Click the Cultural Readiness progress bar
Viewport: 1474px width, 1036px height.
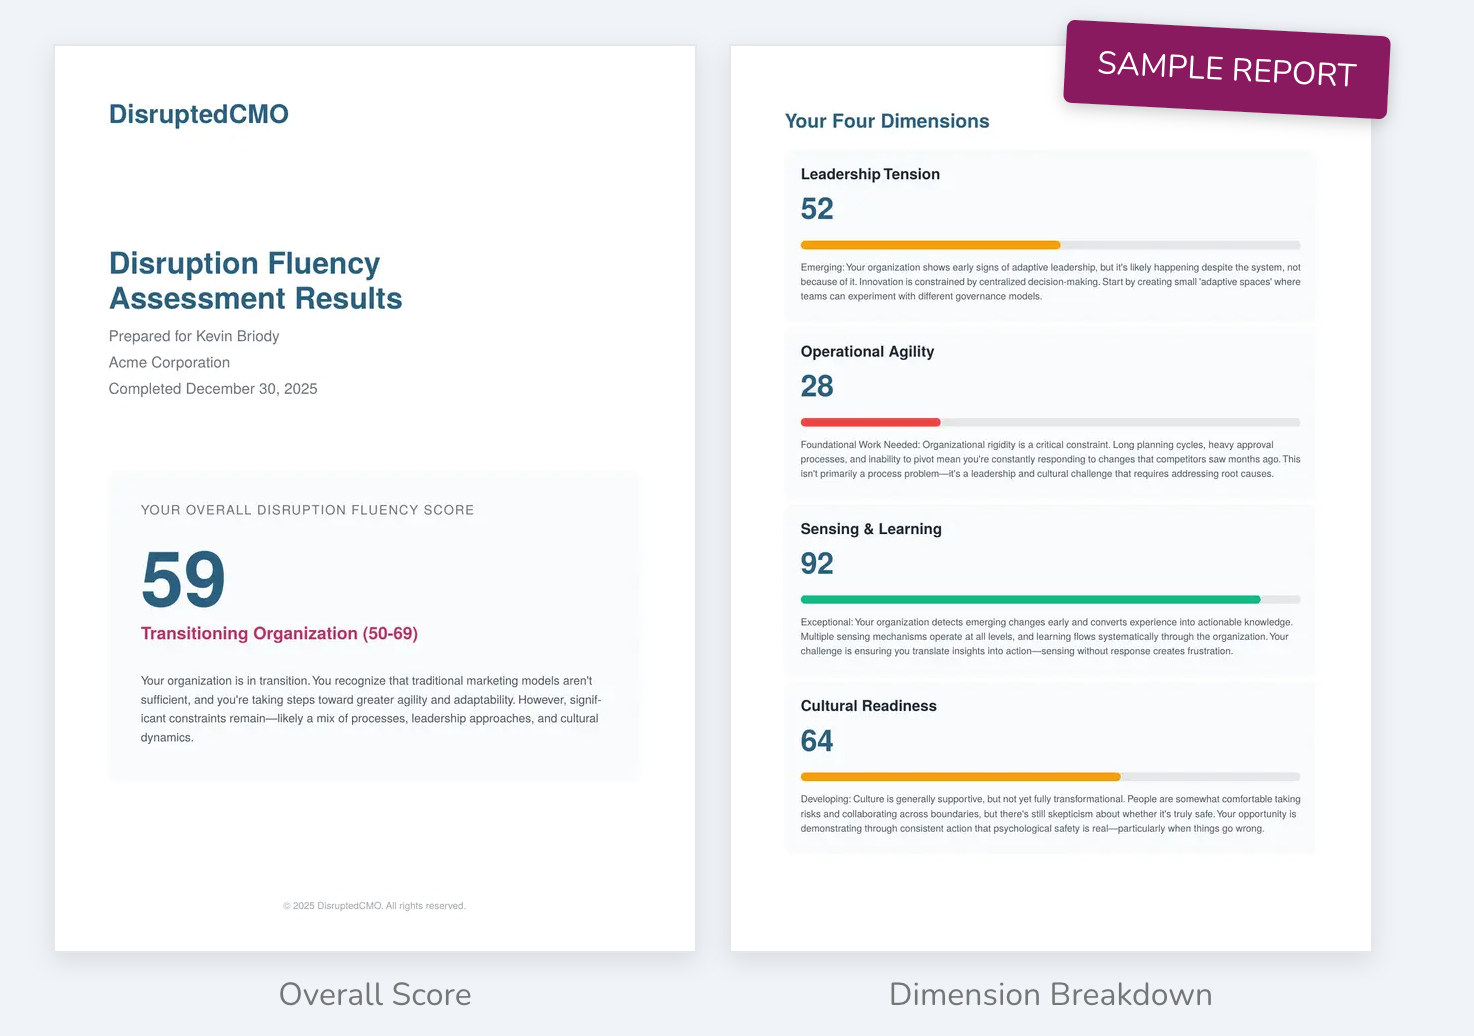1050,777
